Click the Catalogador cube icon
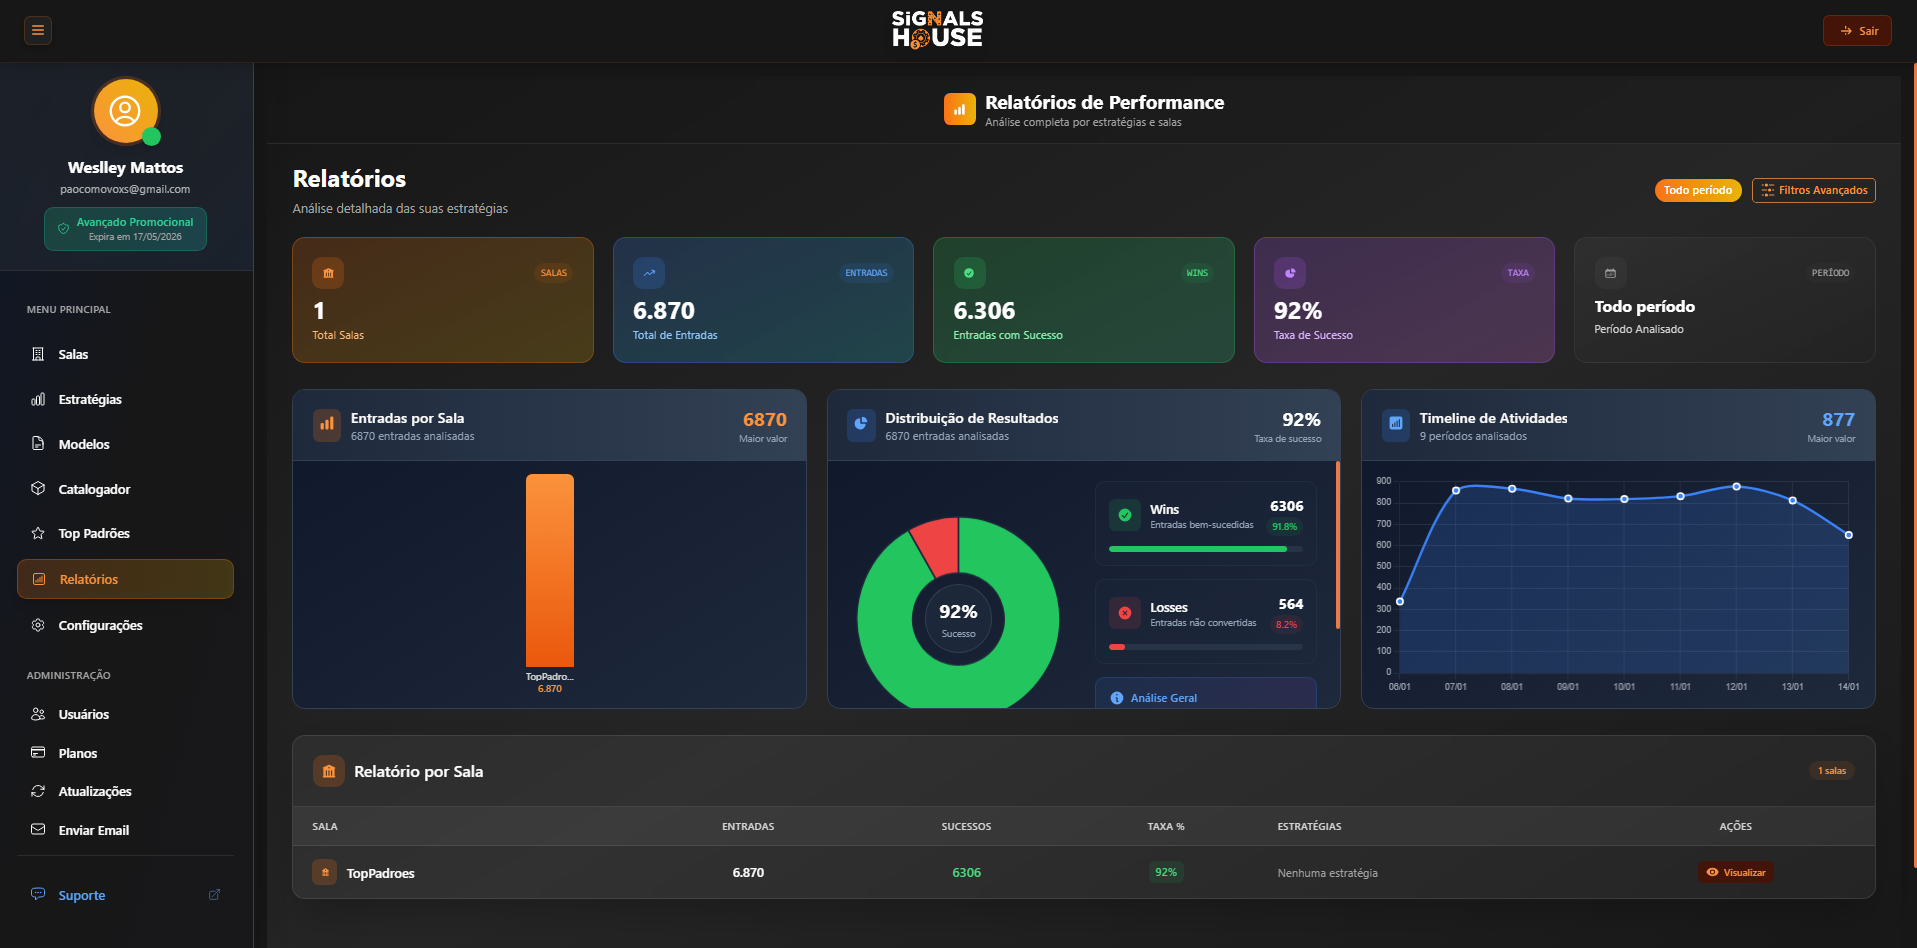Viewport: 1917px width, 948px height. point(38,489)
